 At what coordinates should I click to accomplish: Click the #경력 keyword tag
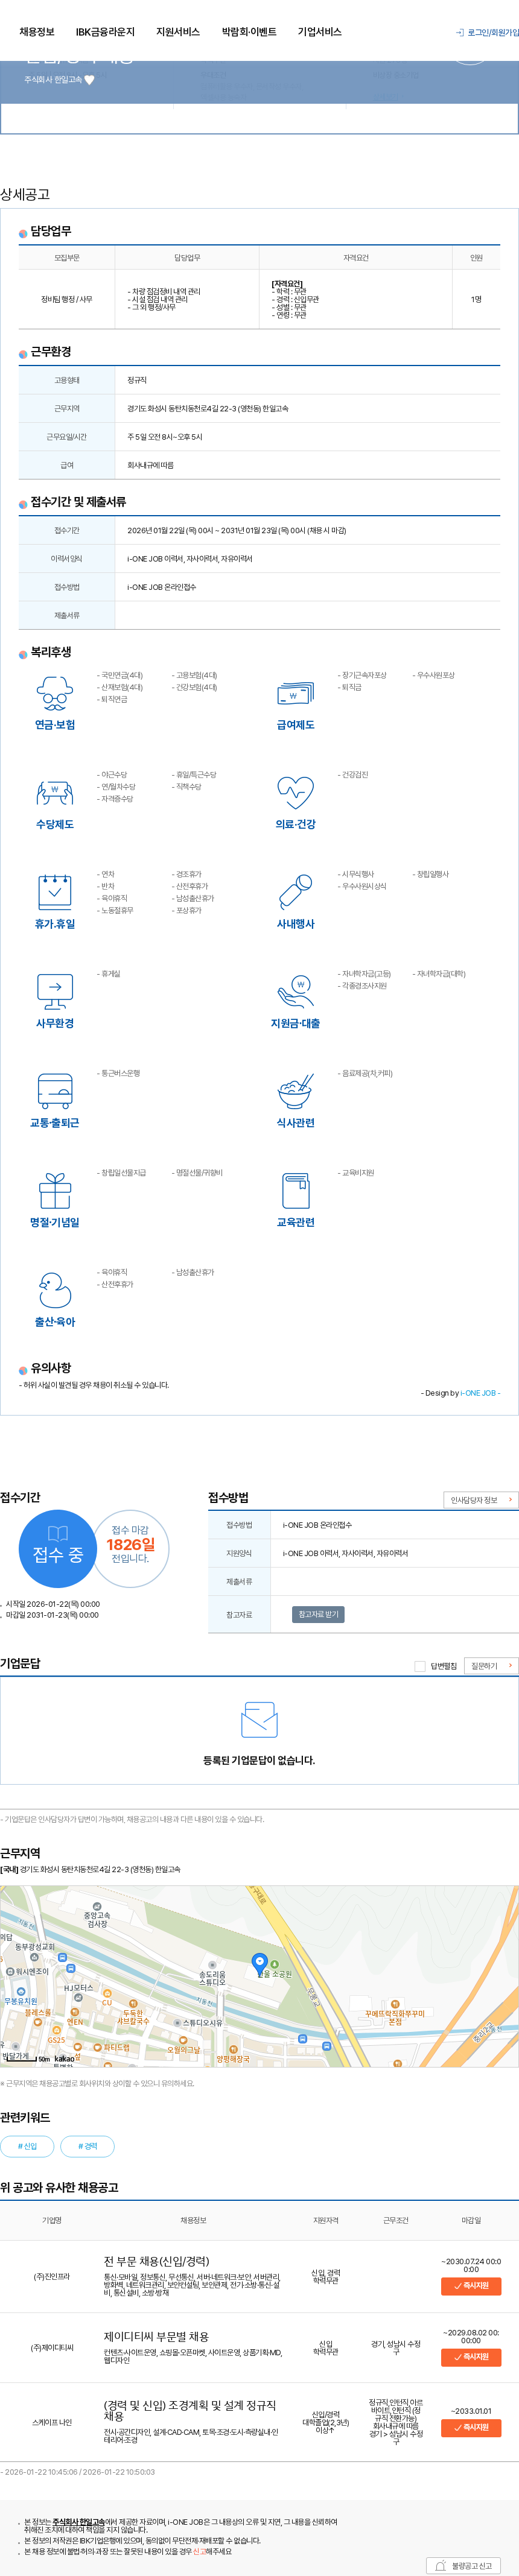click(88, 2146)
